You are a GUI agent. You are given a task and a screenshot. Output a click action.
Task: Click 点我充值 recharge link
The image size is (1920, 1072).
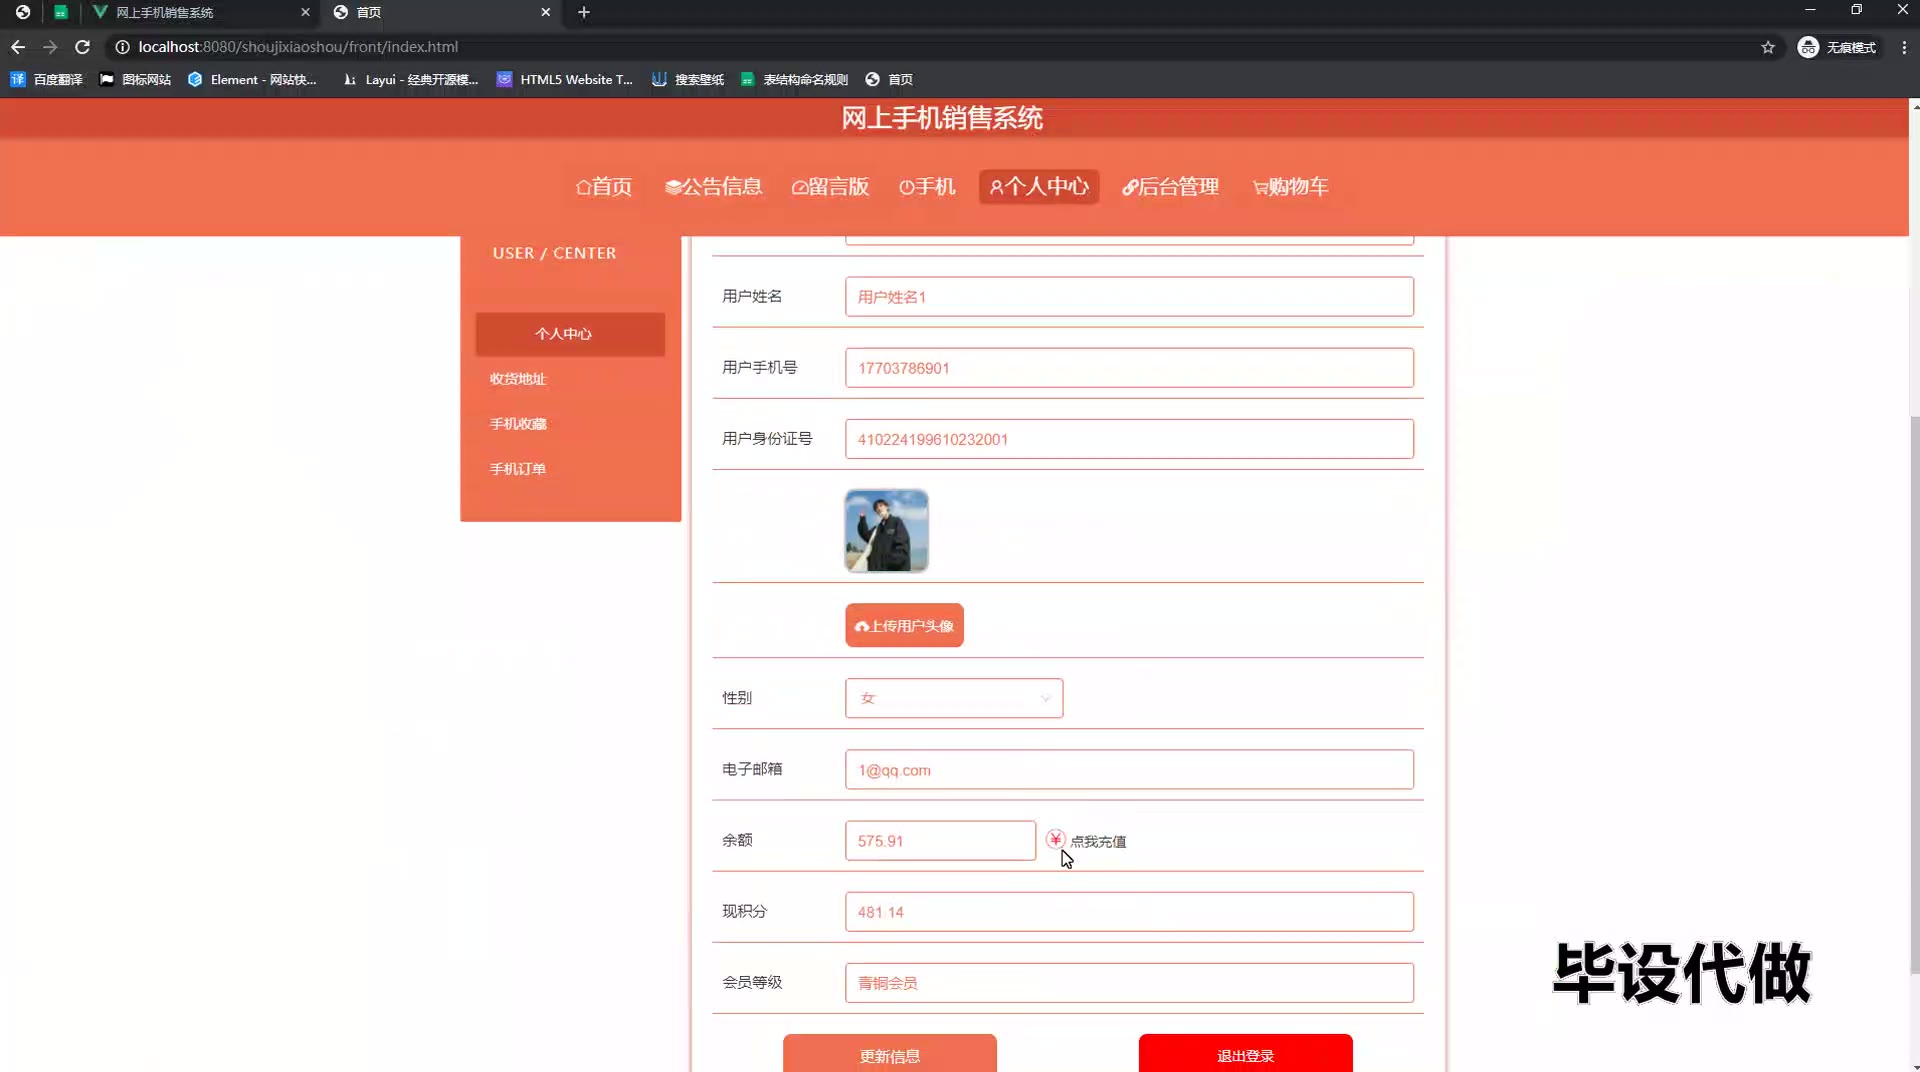pyautogui.click(x=1098, y=842)
